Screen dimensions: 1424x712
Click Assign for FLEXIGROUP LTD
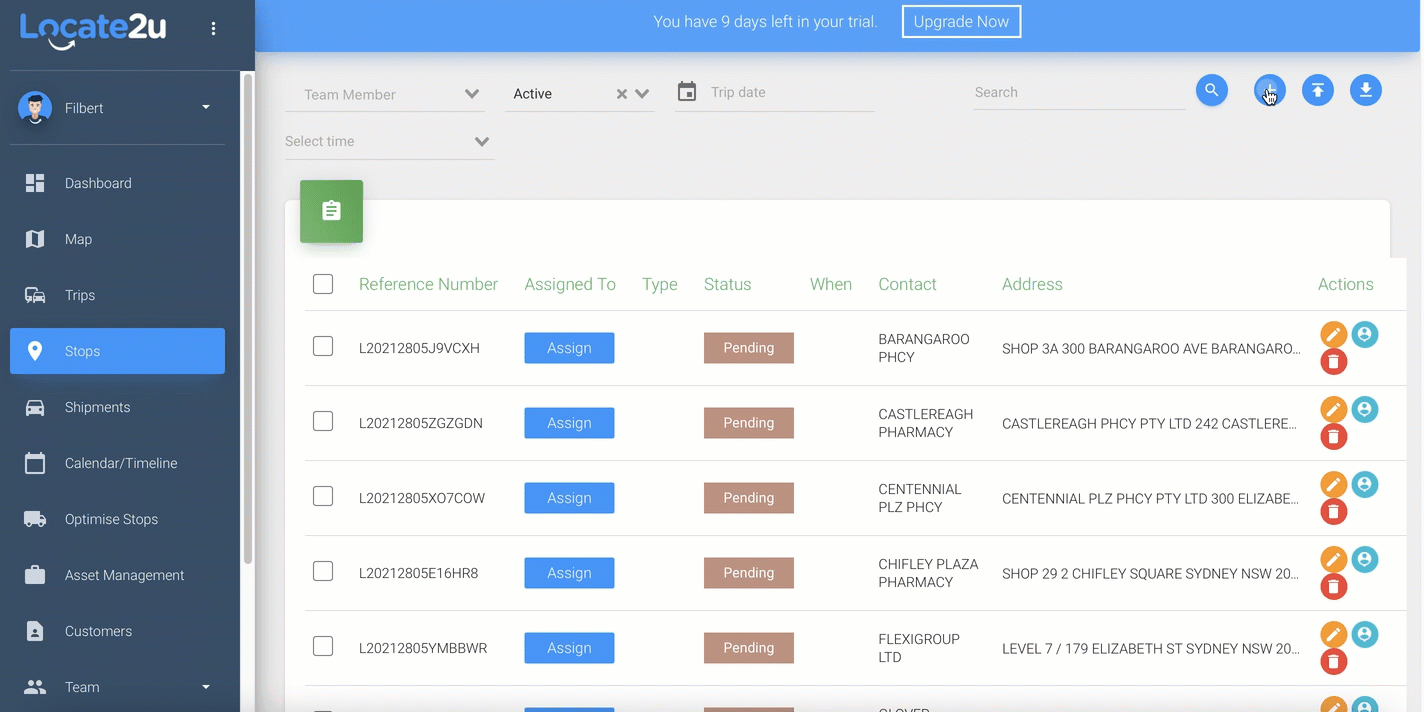(569, 648)
